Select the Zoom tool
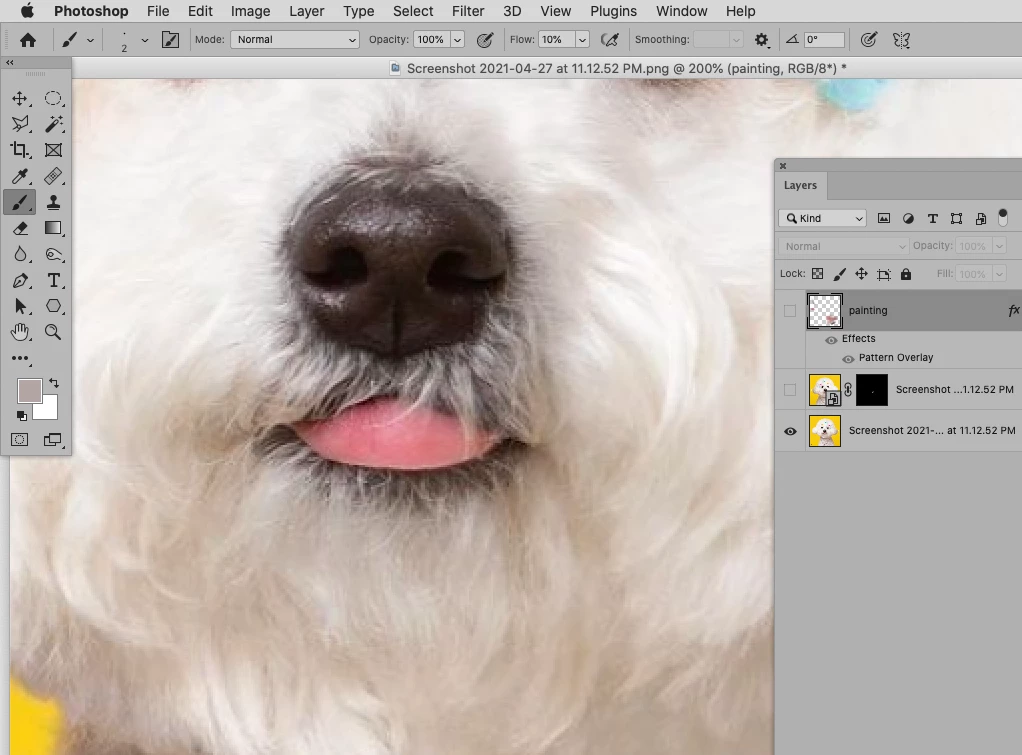 [x=54, y=332]
